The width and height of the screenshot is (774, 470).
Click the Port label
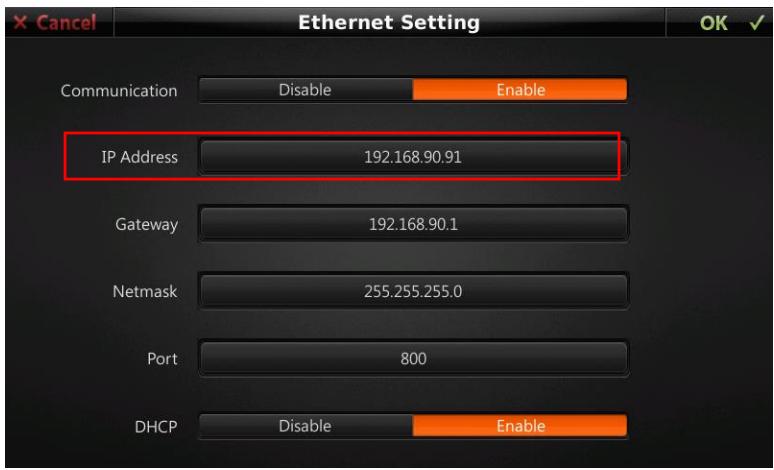(162, 358)
